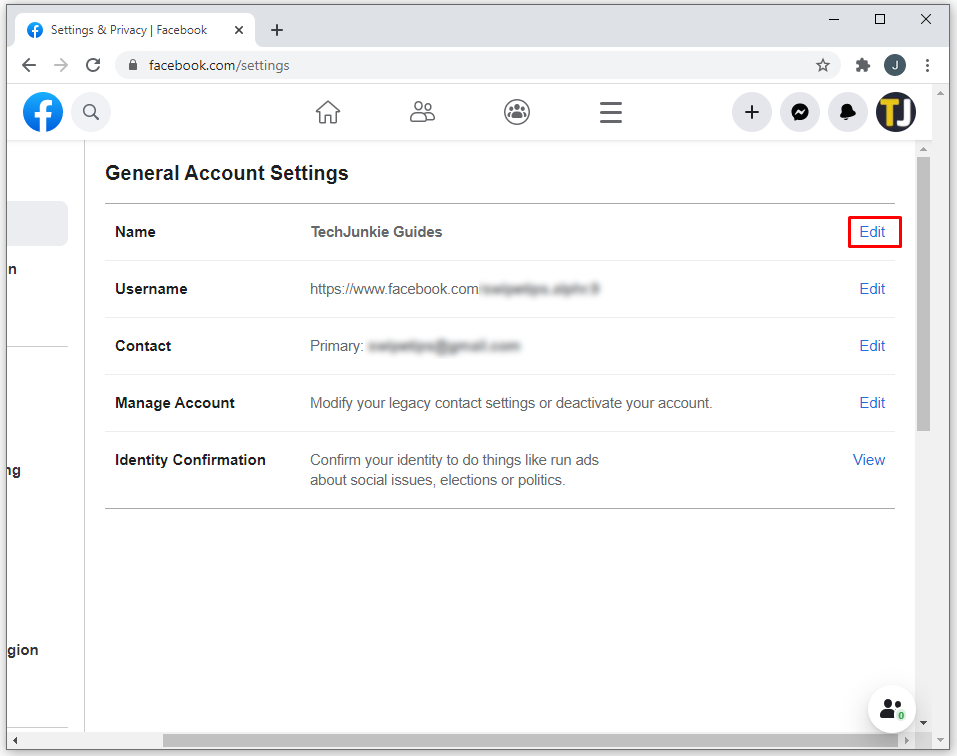This screenshot has width=957, height=756.
Task: Edit the Contact email setting
Action: [872, 346]
